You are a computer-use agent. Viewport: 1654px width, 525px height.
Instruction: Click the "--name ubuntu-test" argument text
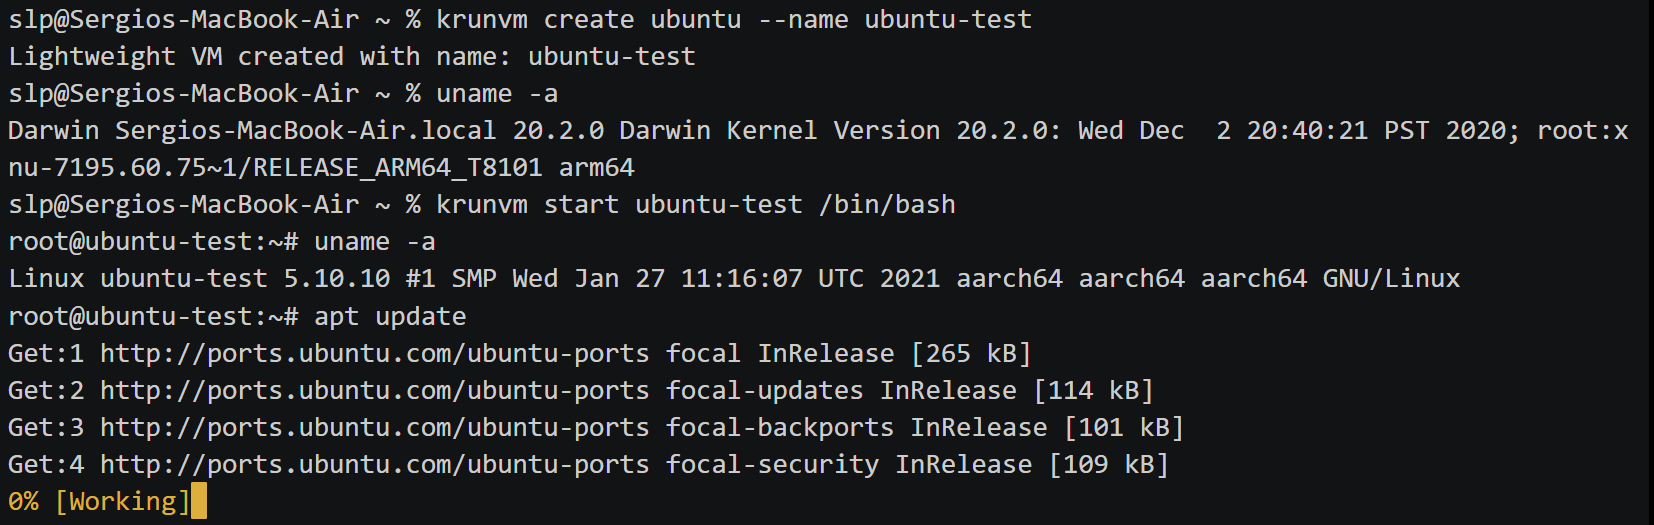[895, 19]
